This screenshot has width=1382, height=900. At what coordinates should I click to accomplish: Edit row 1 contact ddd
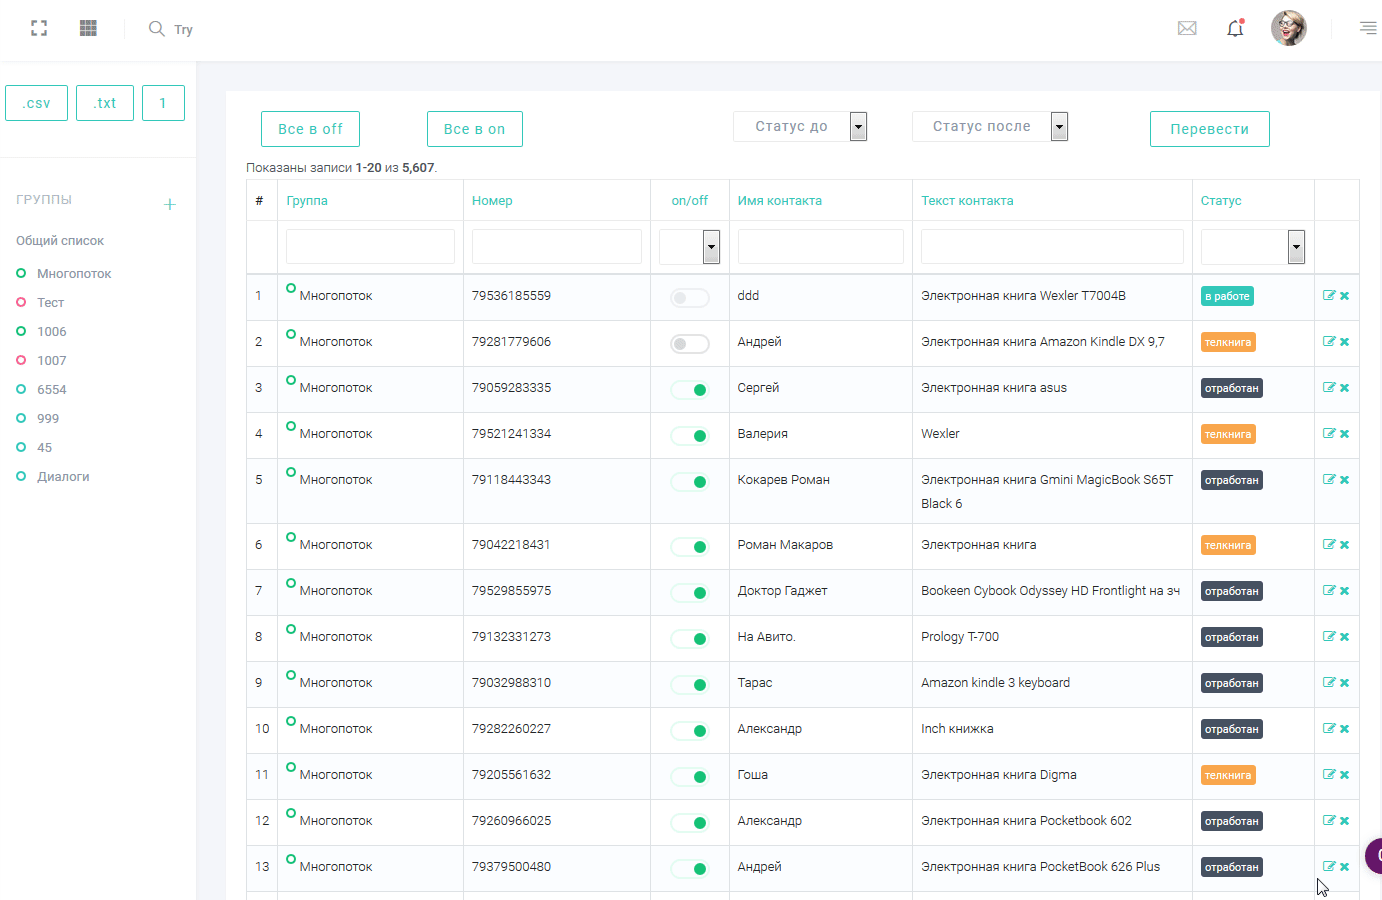click(x=1329, y=295)
